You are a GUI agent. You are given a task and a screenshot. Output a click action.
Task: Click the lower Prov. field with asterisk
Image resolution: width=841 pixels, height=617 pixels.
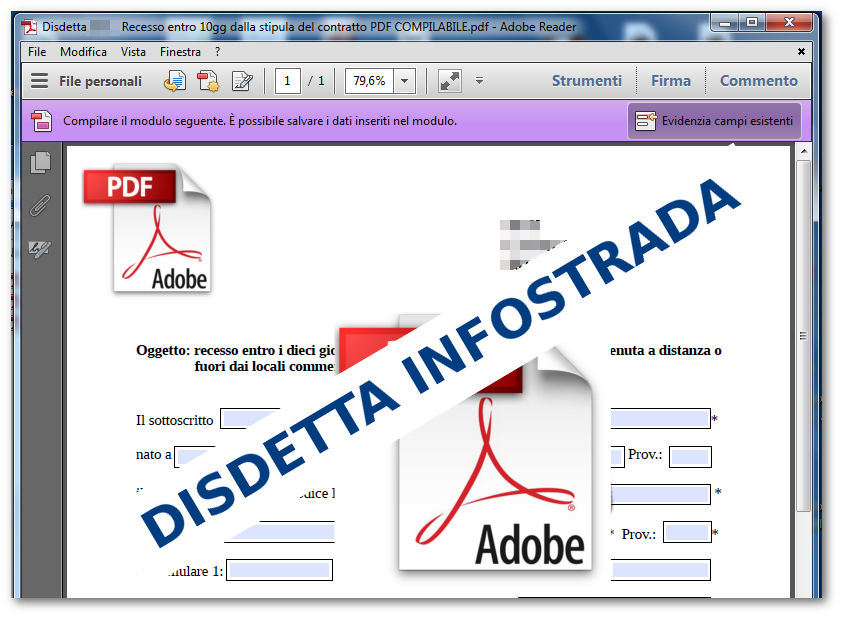[x=687, y=532]
